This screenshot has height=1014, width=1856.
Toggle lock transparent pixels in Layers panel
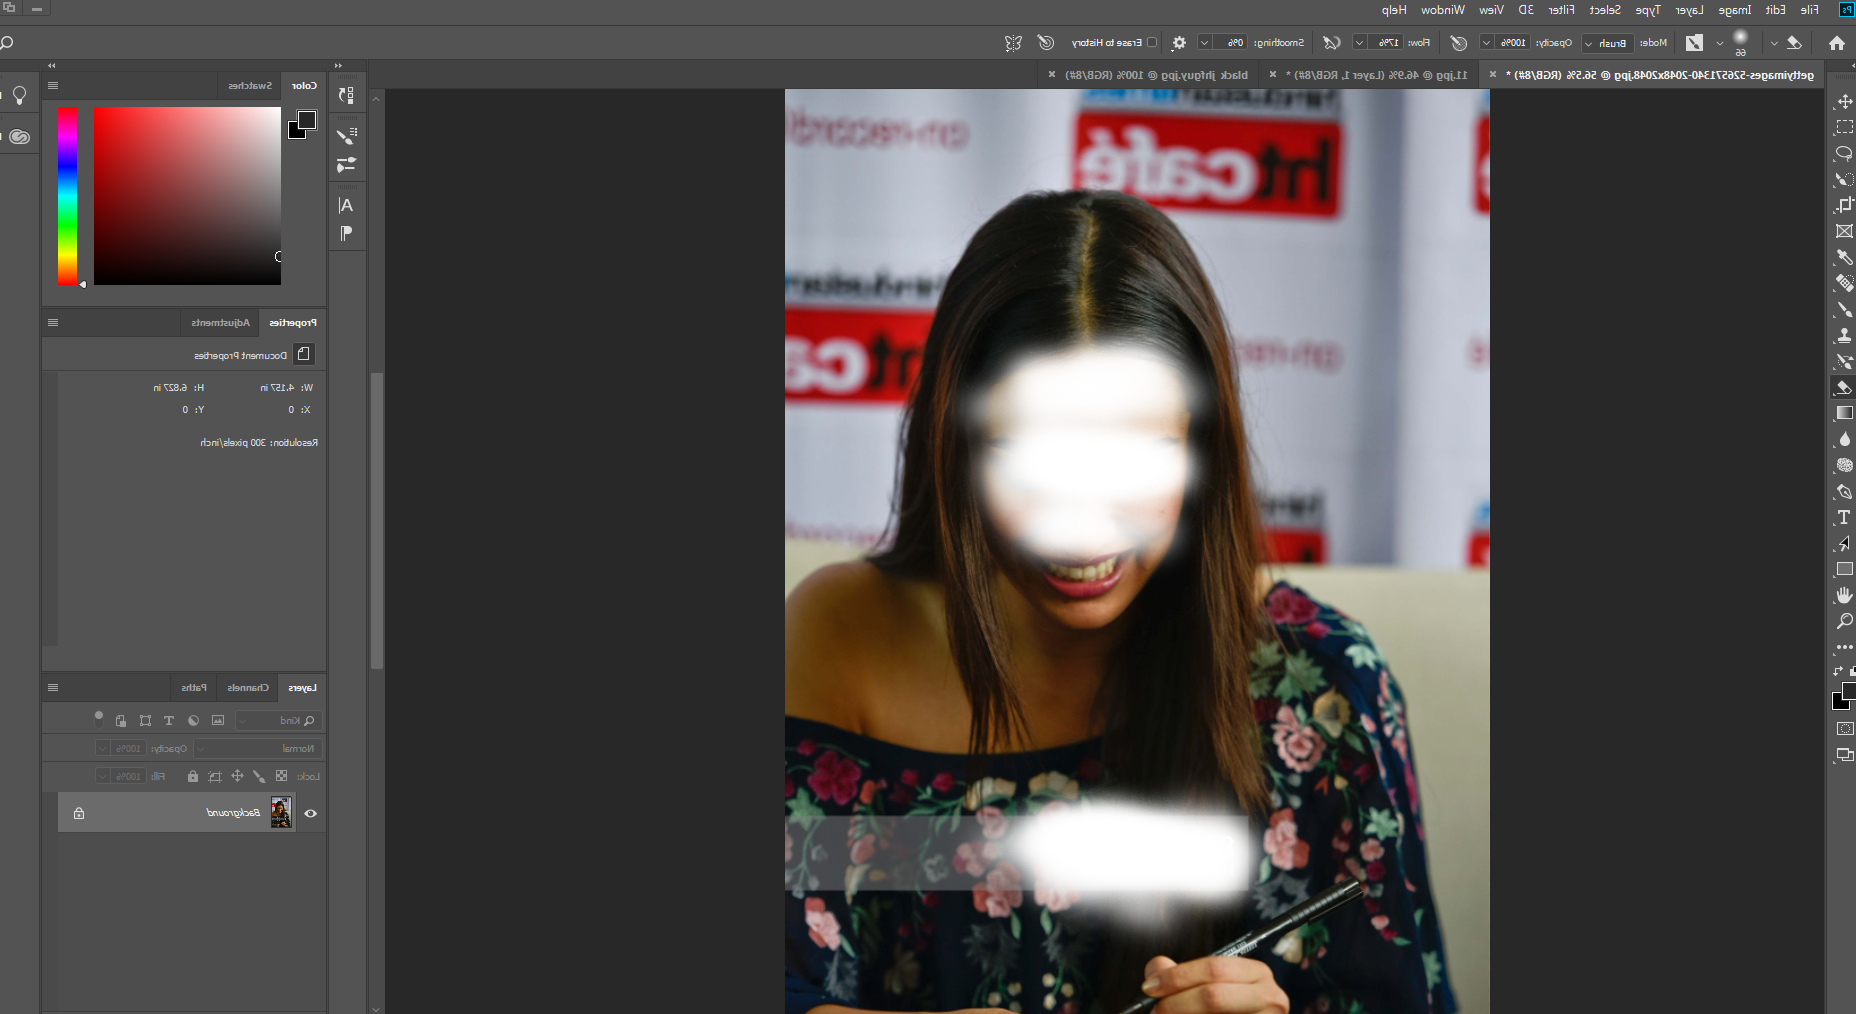(281, 776)
